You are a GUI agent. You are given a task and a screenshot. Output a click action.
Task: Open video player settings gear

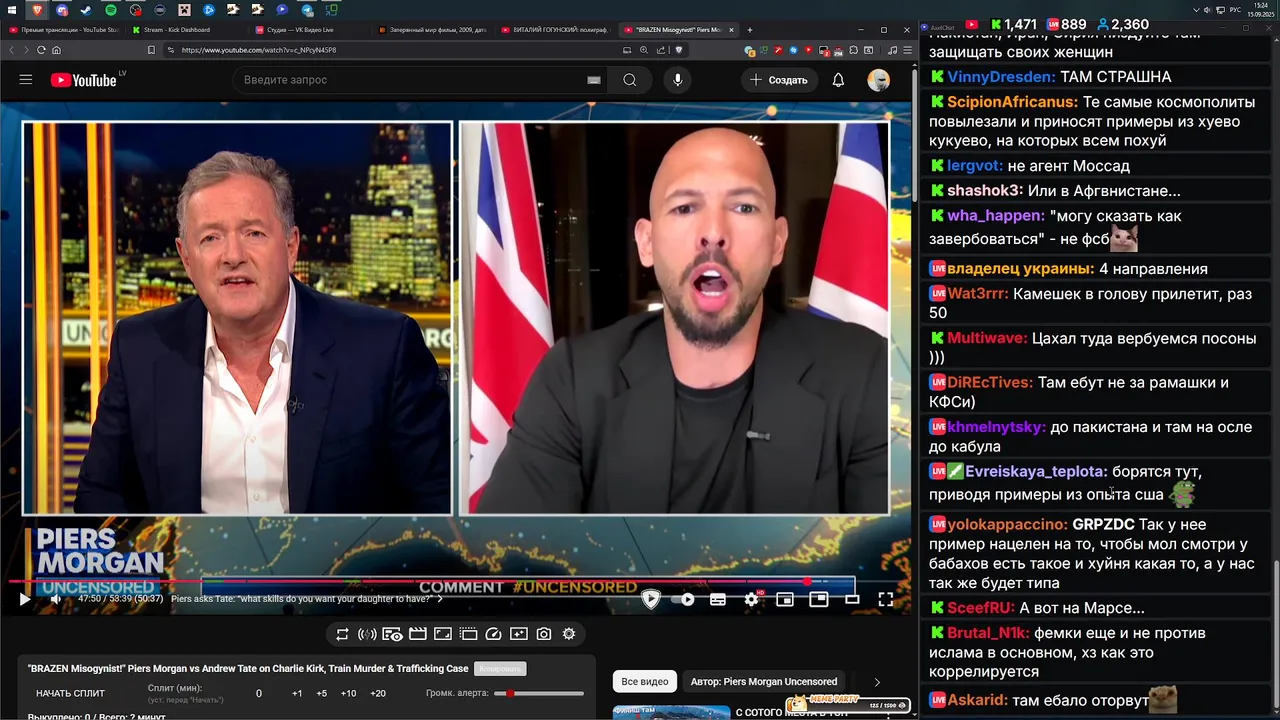click(751, 599)
